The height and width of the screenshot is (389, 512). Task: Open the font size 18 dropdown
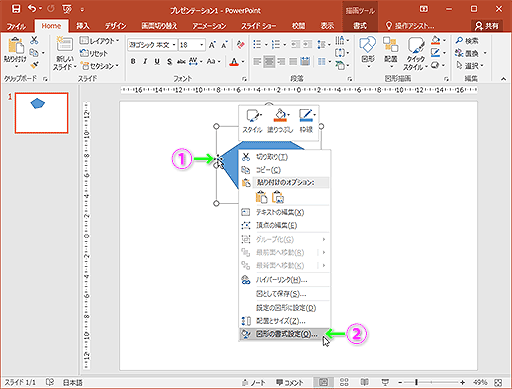click(202, 45)
